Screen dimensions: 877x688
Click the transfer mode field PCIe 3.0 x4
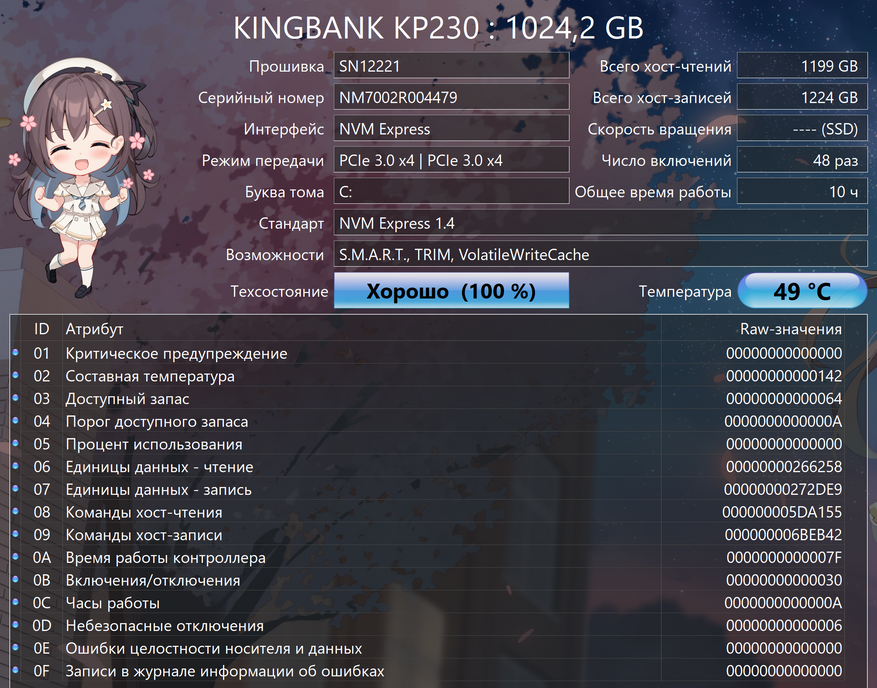click(x=451, y=160)
